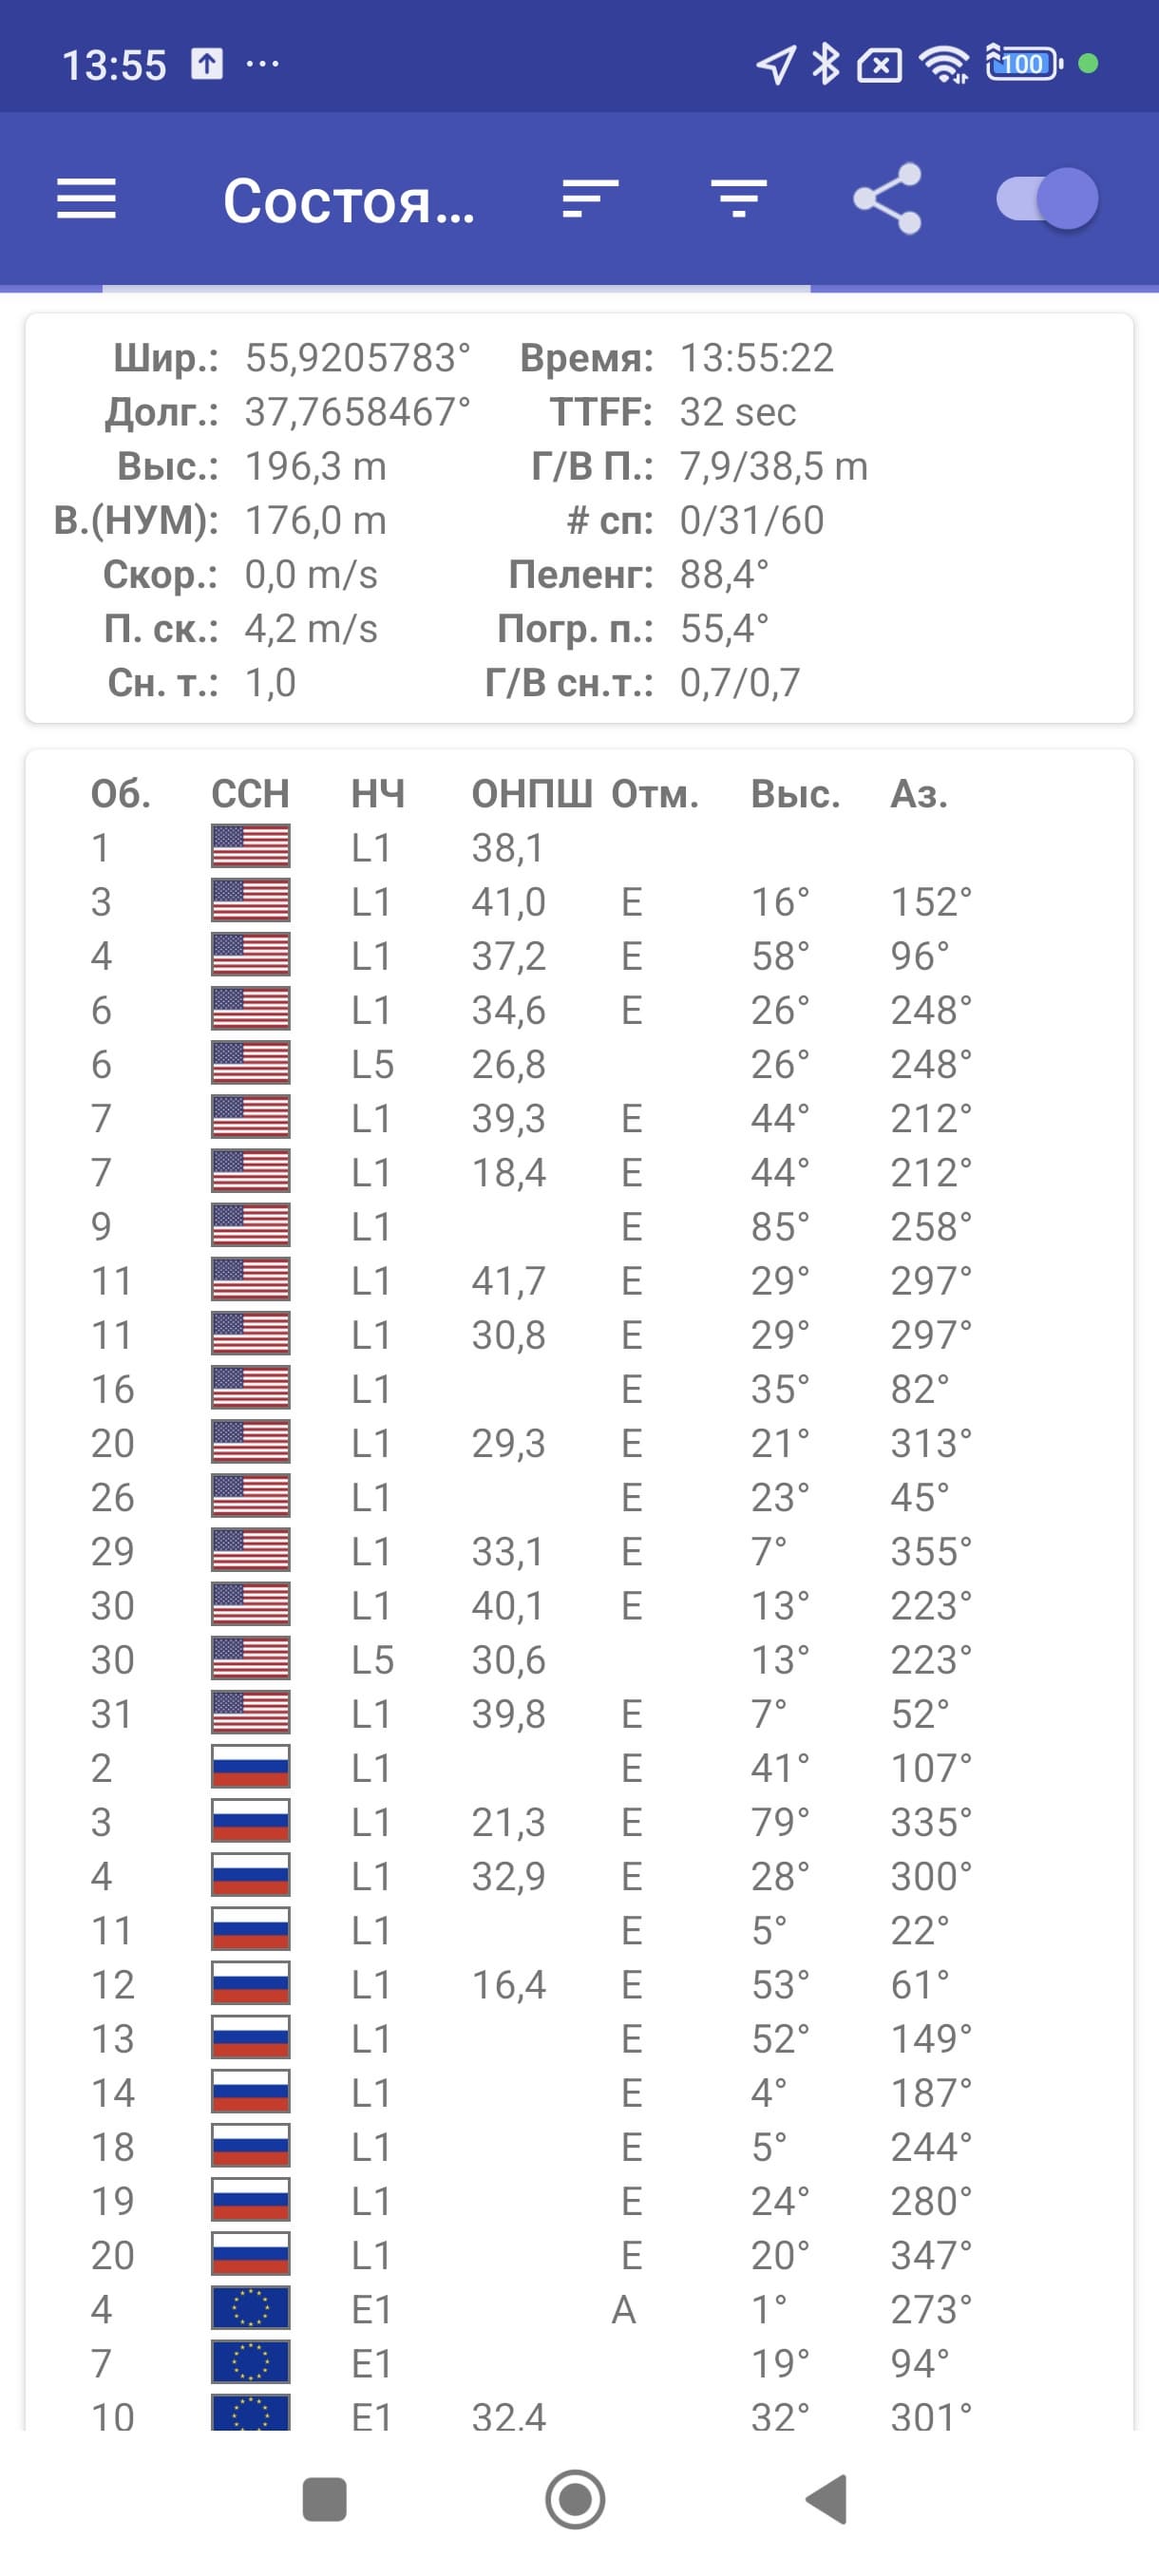Tap the app title 'Состоя…'
Viewport: 1159px width, 2576px height.
coord(348,201)
